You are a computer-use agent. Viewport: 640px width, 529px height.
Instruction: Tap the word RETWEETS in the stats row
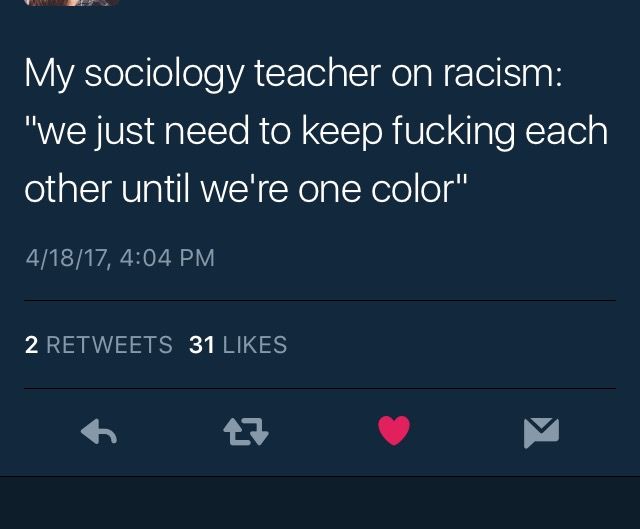tap(109, 345)
